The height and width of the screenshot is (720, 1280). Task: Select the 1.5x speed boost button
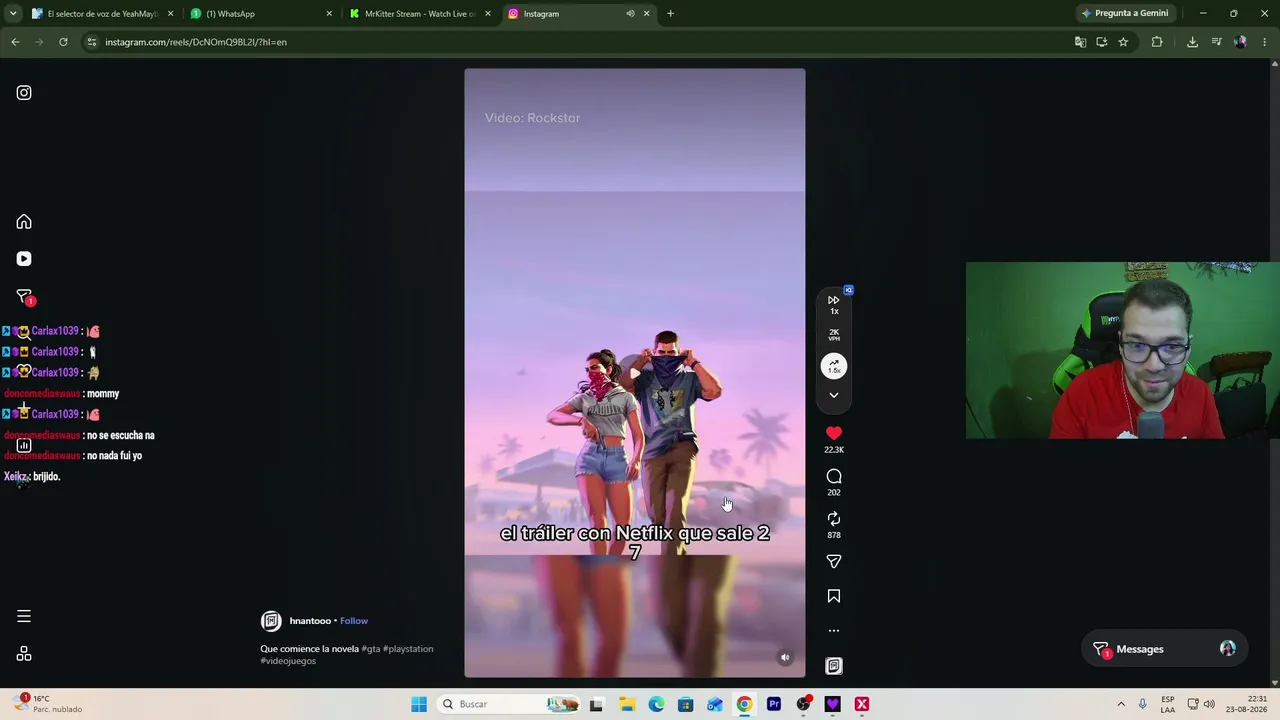click(834, 367)
